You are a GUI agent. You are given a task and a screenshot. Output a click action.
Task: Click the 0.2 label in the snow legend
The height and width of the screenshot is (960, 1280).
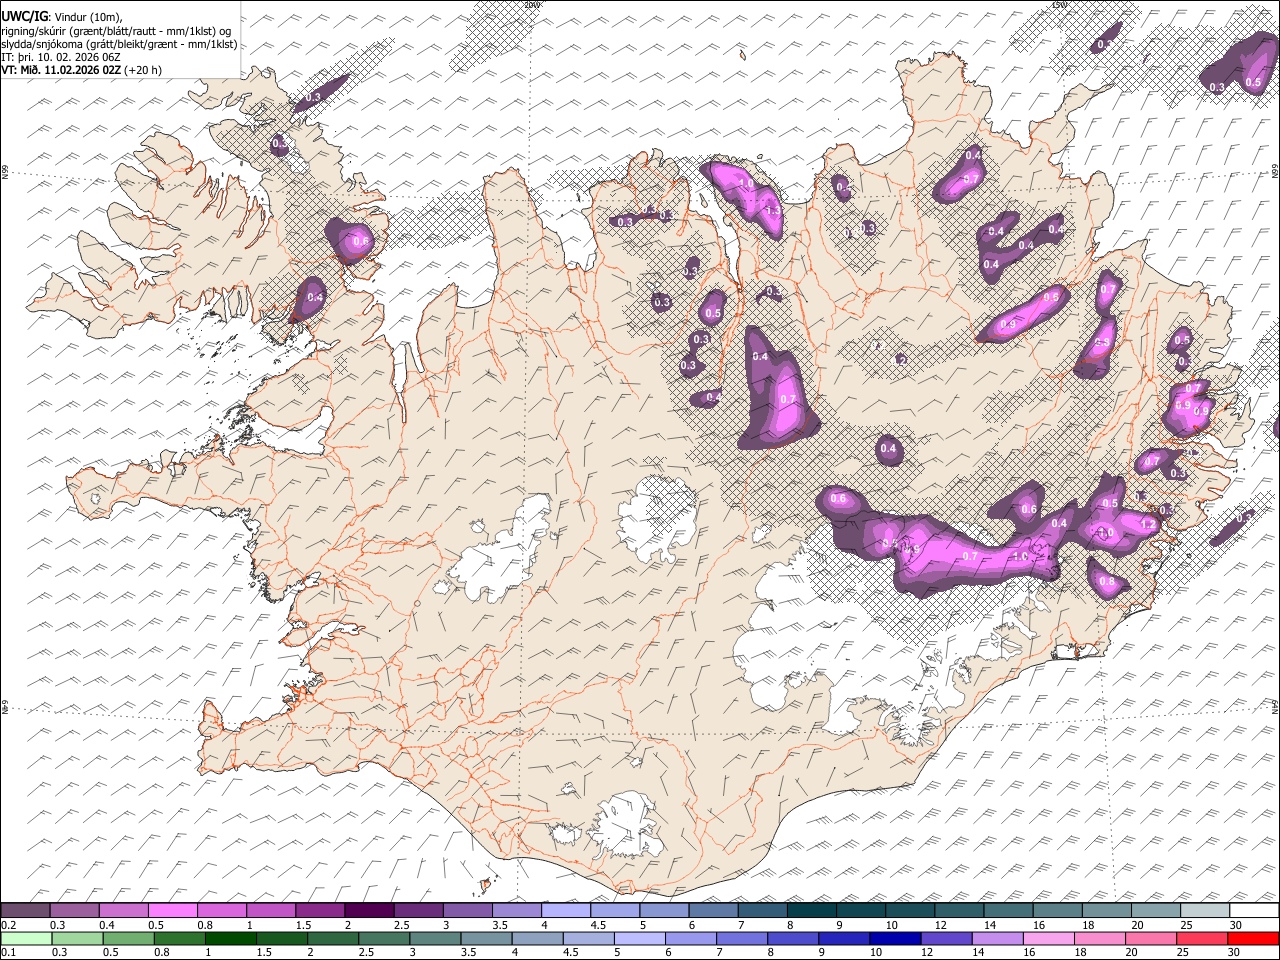pos(8,924)
